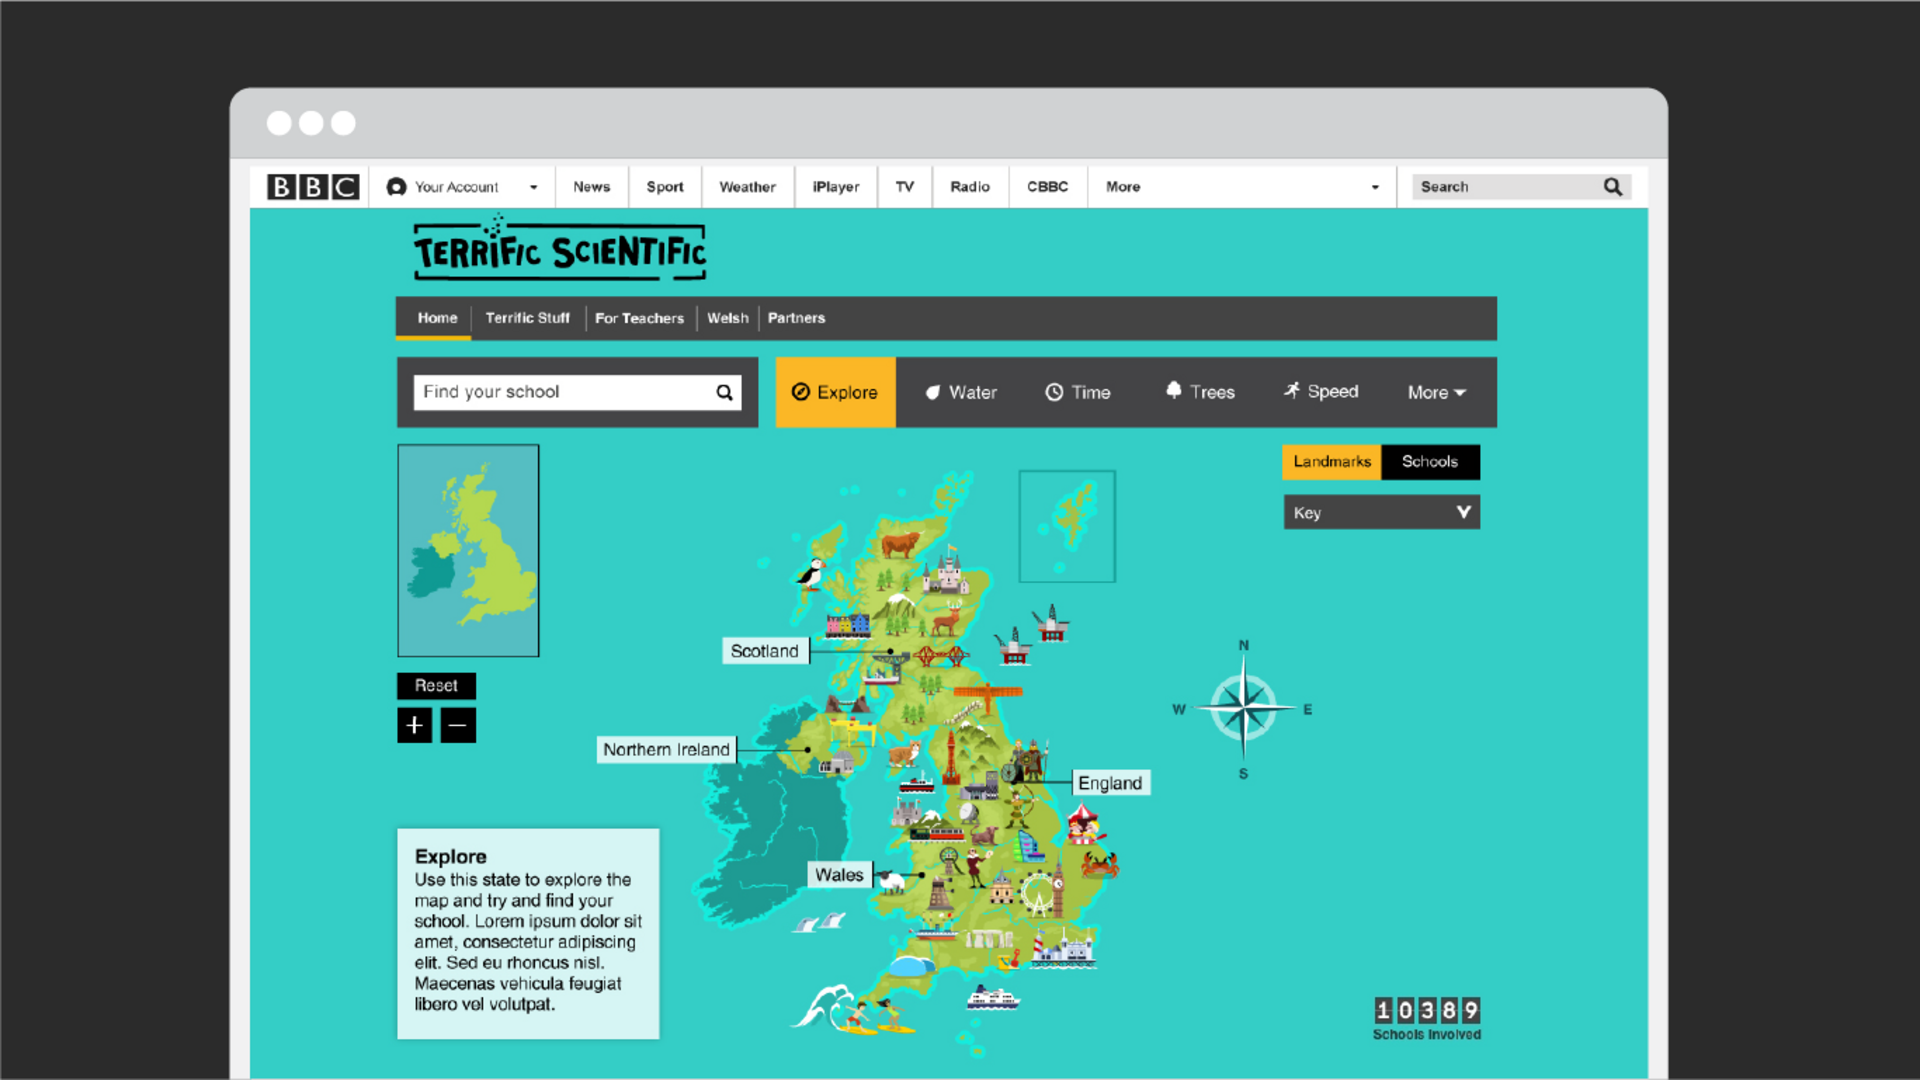Select the Trees experiment tab
1920x1080 pixels.
click(x=1200, y=392)
